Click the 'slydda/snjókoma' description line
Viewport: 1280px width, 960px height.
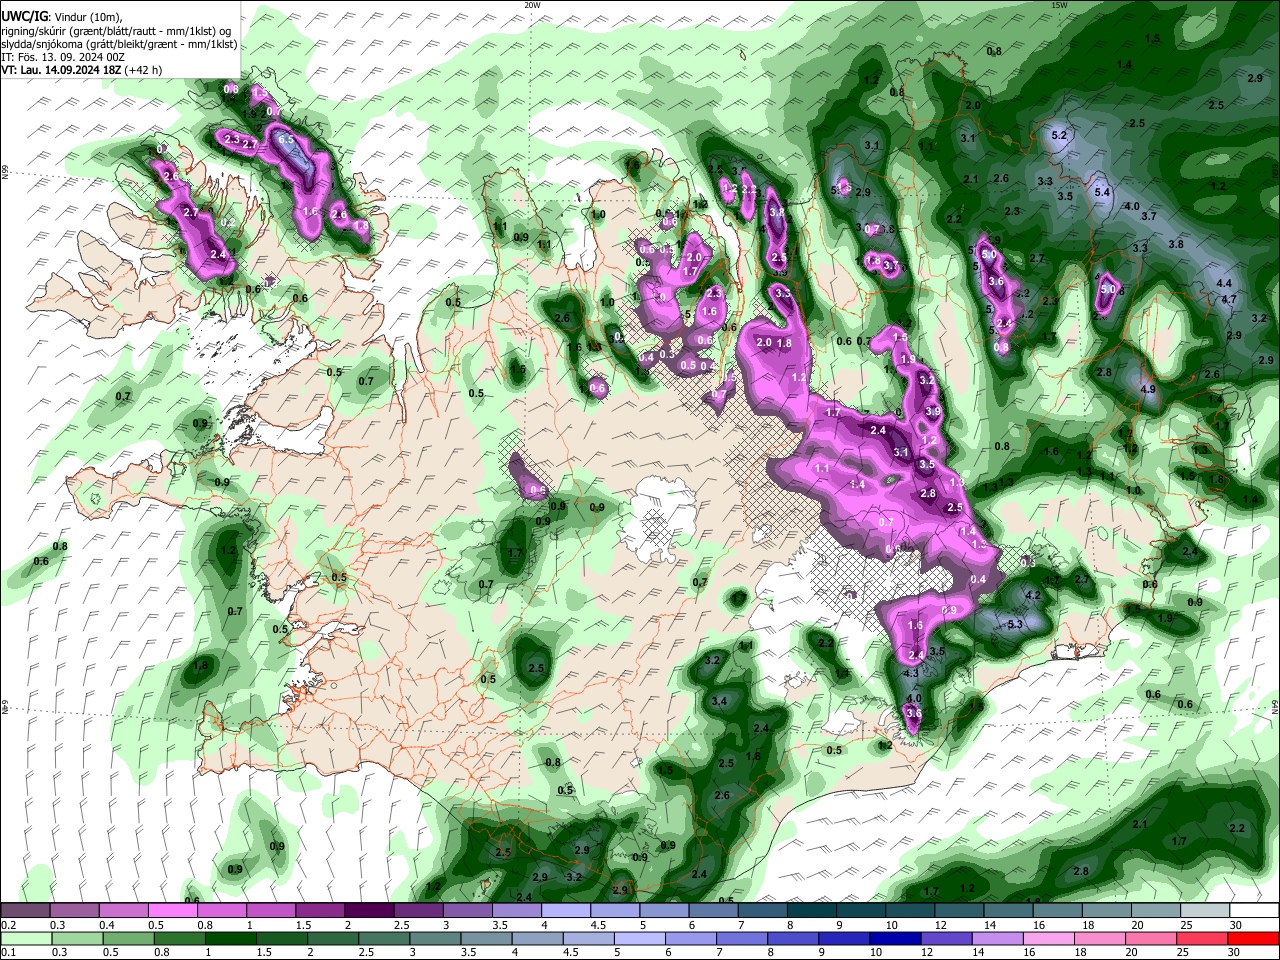coord(118,44)
